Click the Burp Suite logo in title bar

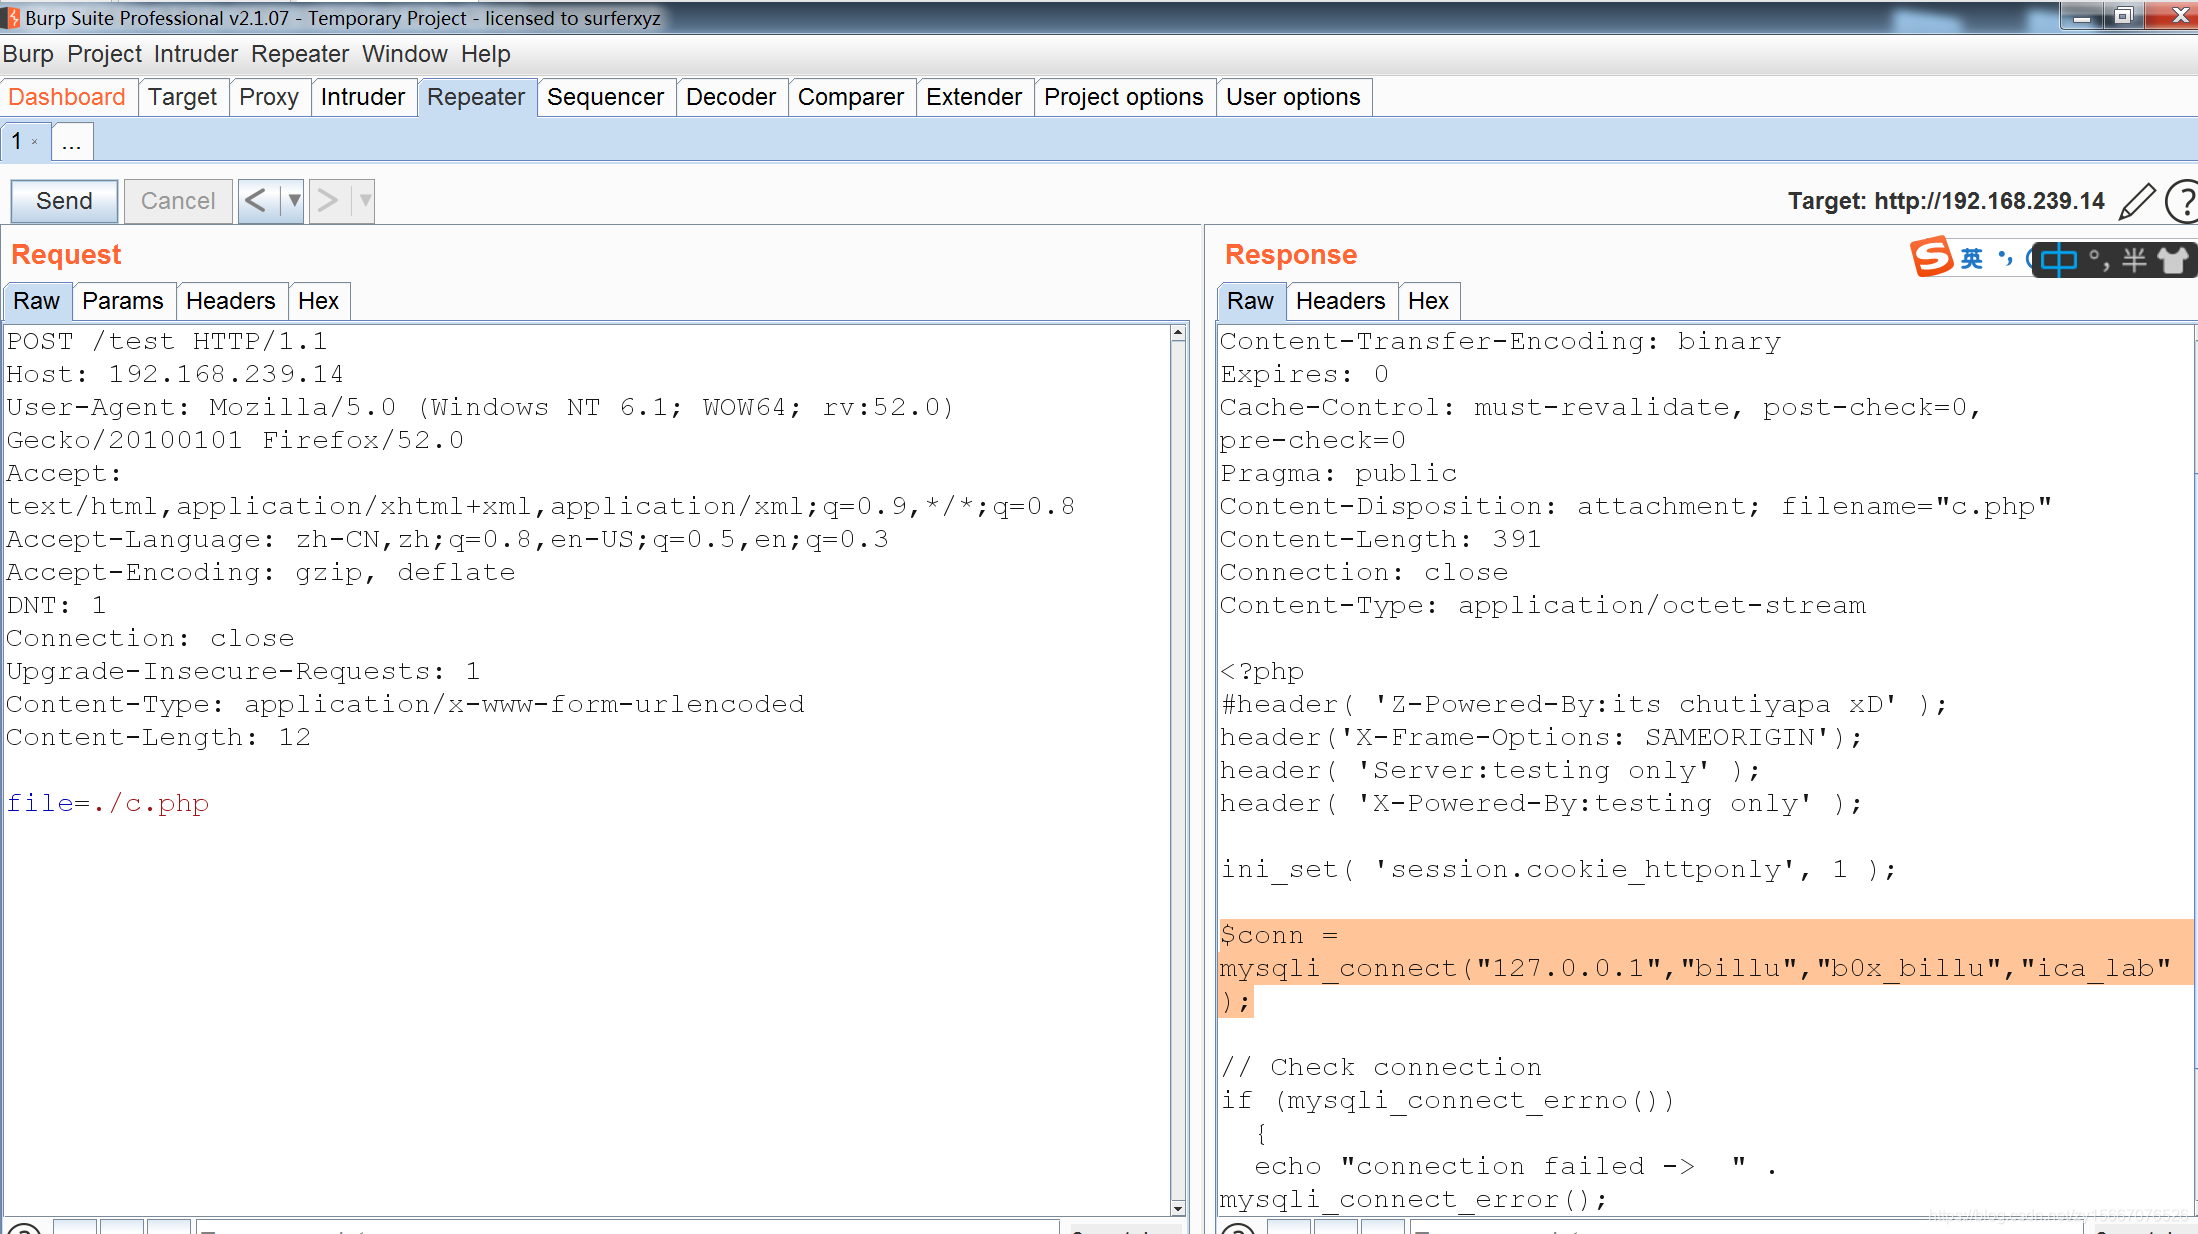coord(12,18)
